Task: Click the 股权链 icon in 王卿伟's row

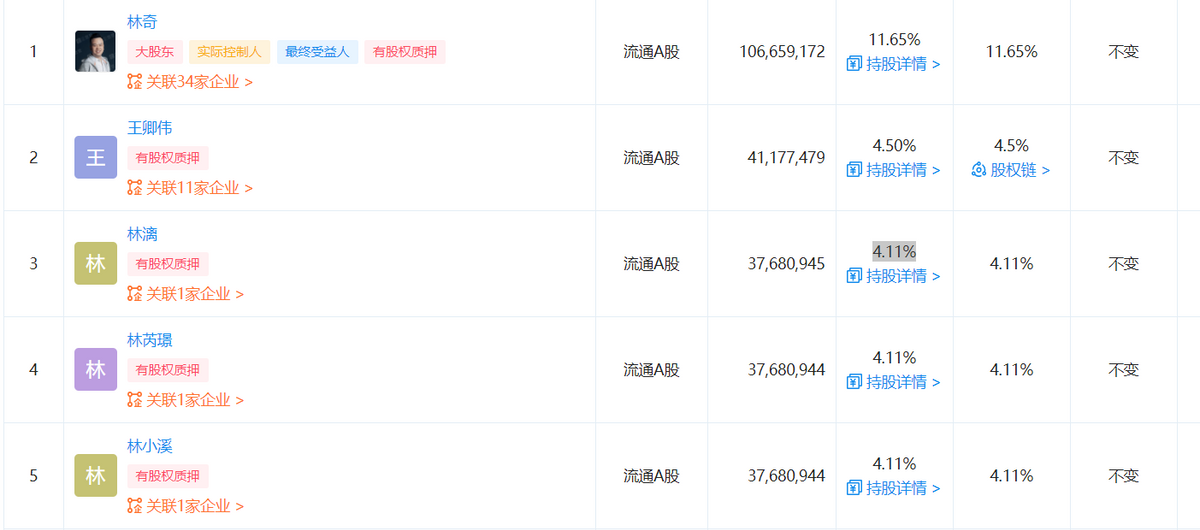Action: [979, 170]
